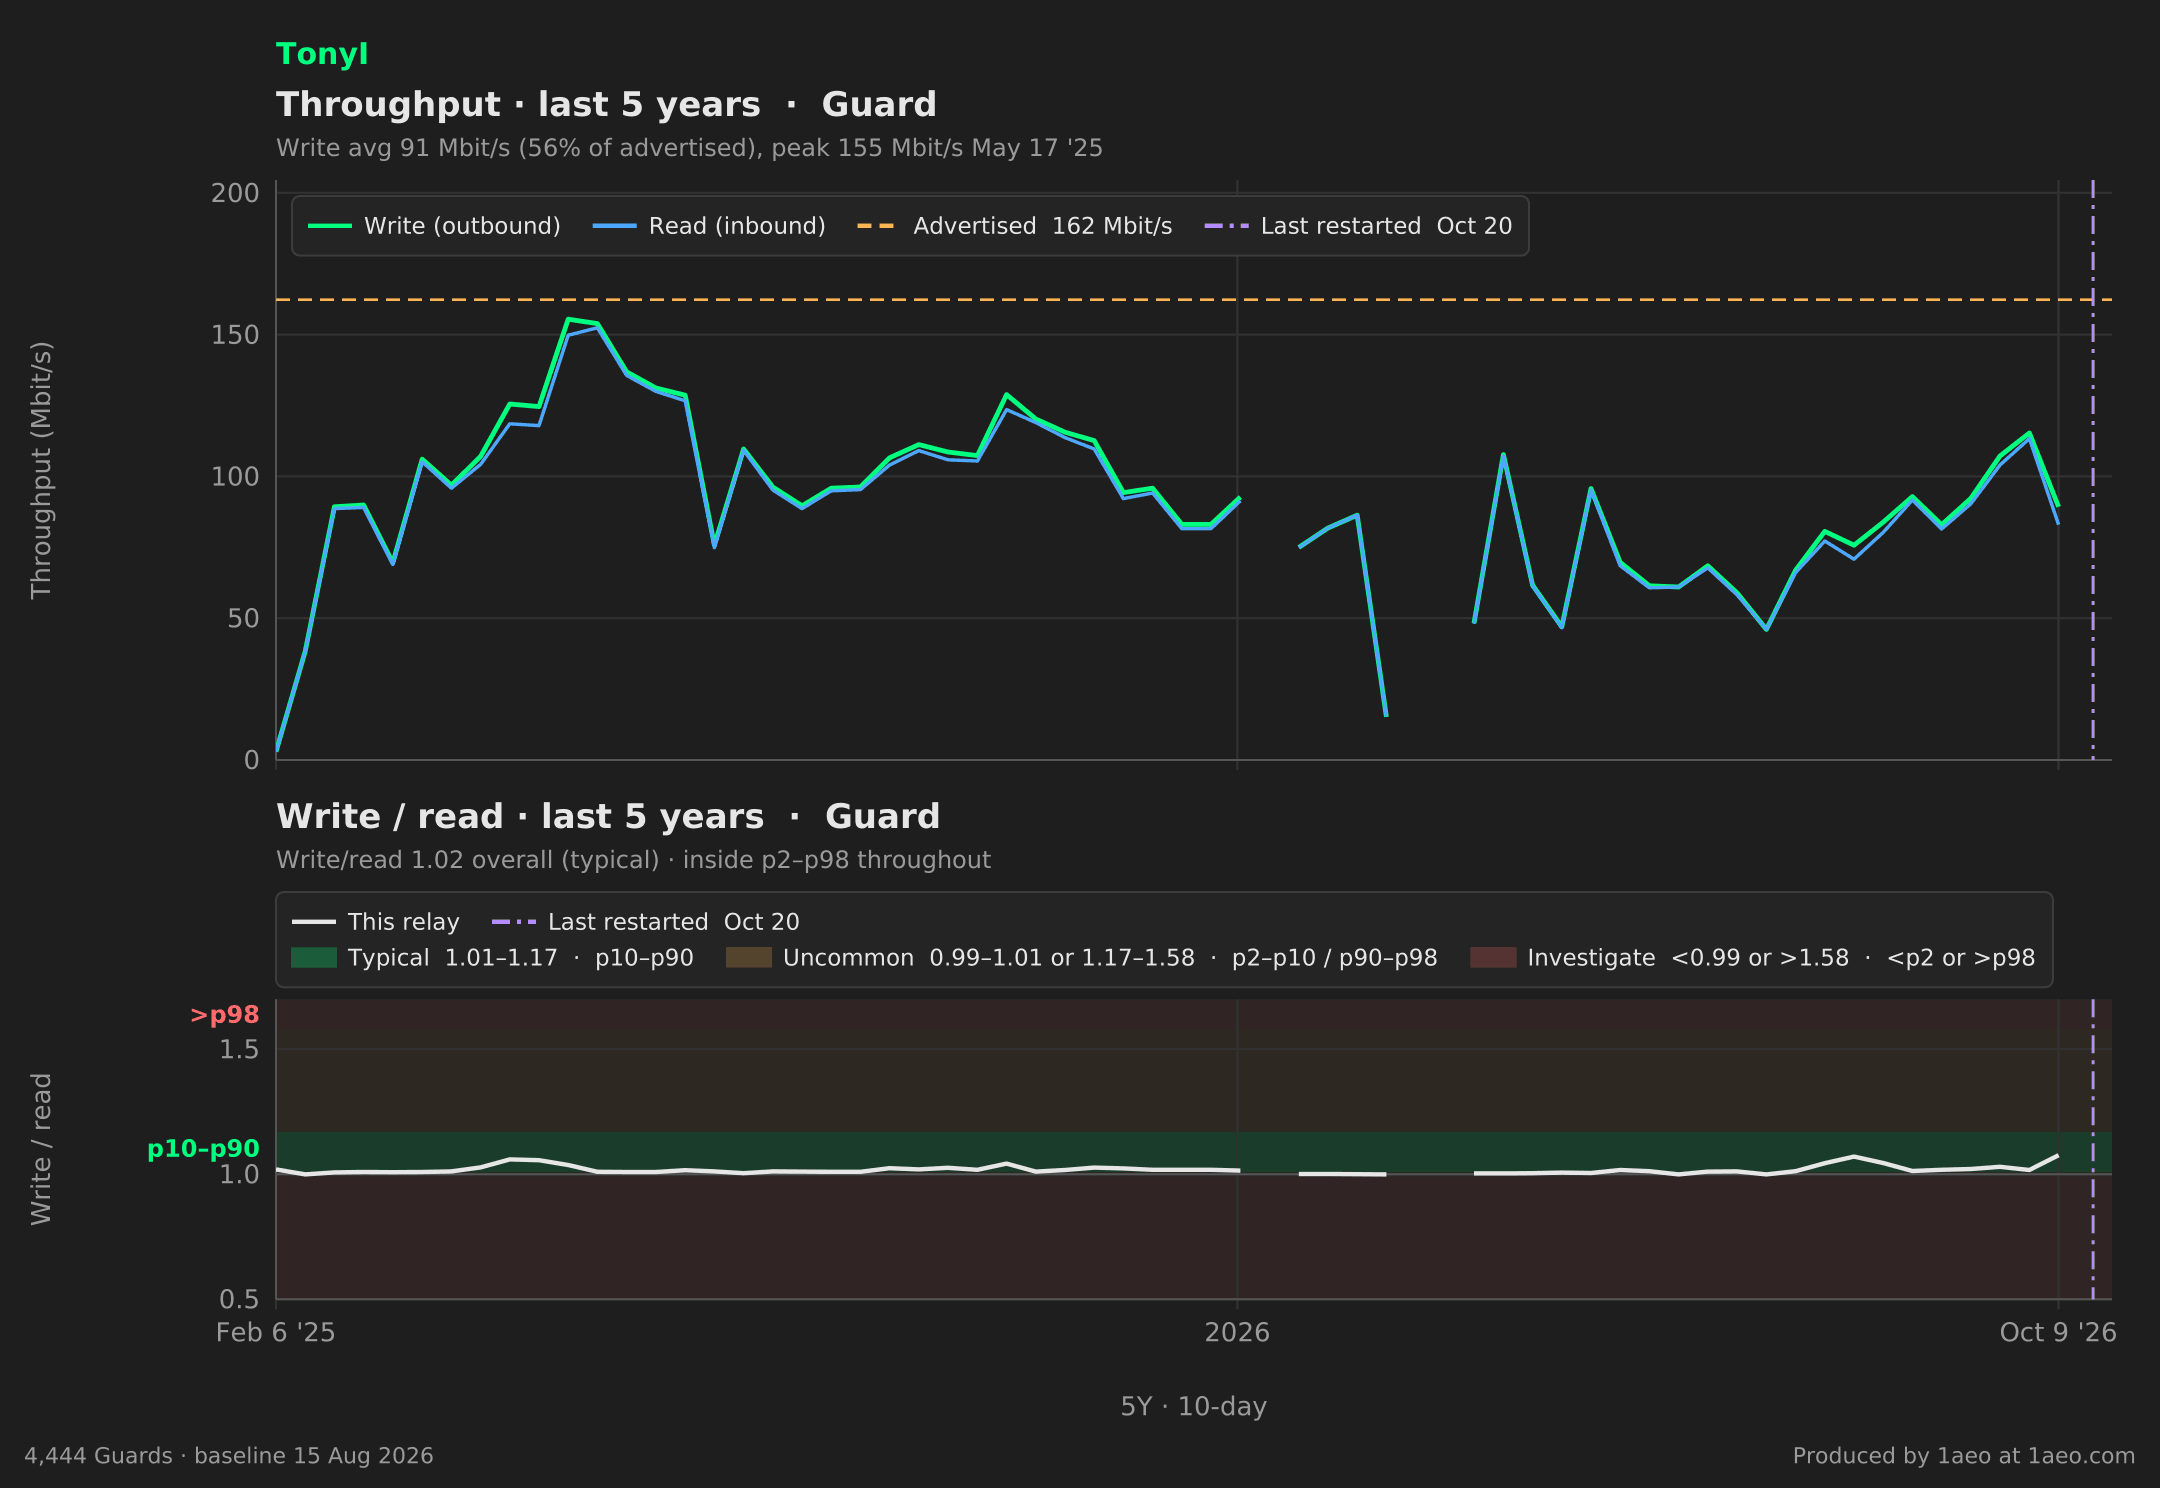Click the 5Y · 10-day range label
The image size is (2160, 1488).
tap(1194, 1406)
